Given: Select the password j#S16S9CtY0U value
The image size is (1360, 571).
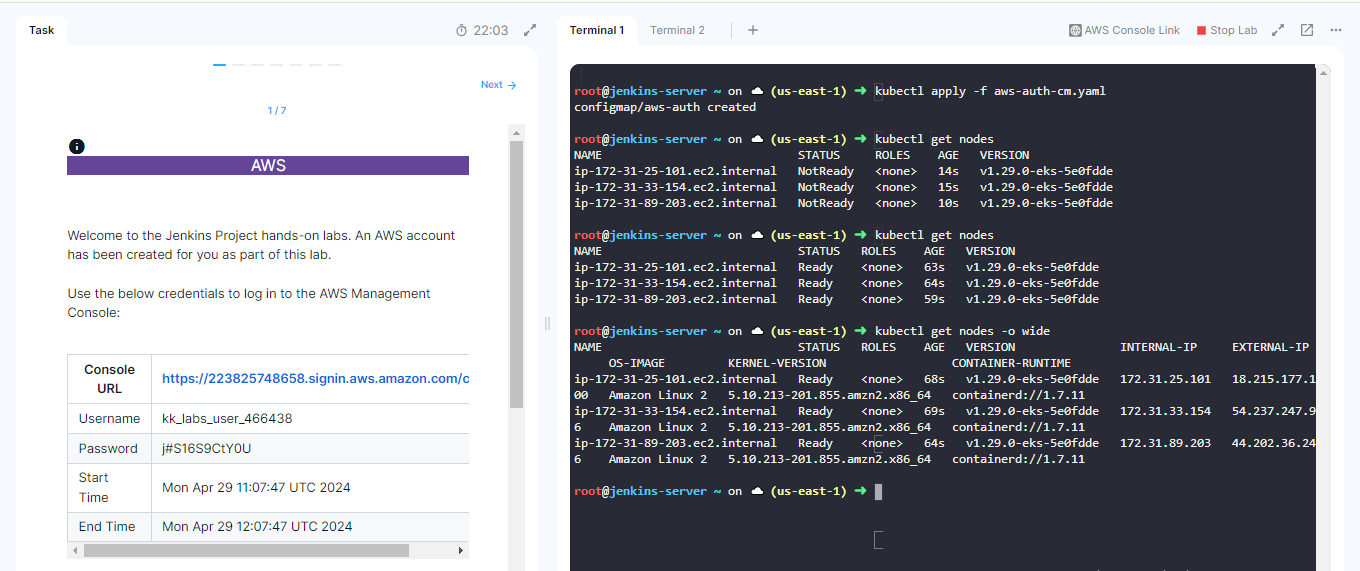Looking at the screenshot, I should [207, 448].
